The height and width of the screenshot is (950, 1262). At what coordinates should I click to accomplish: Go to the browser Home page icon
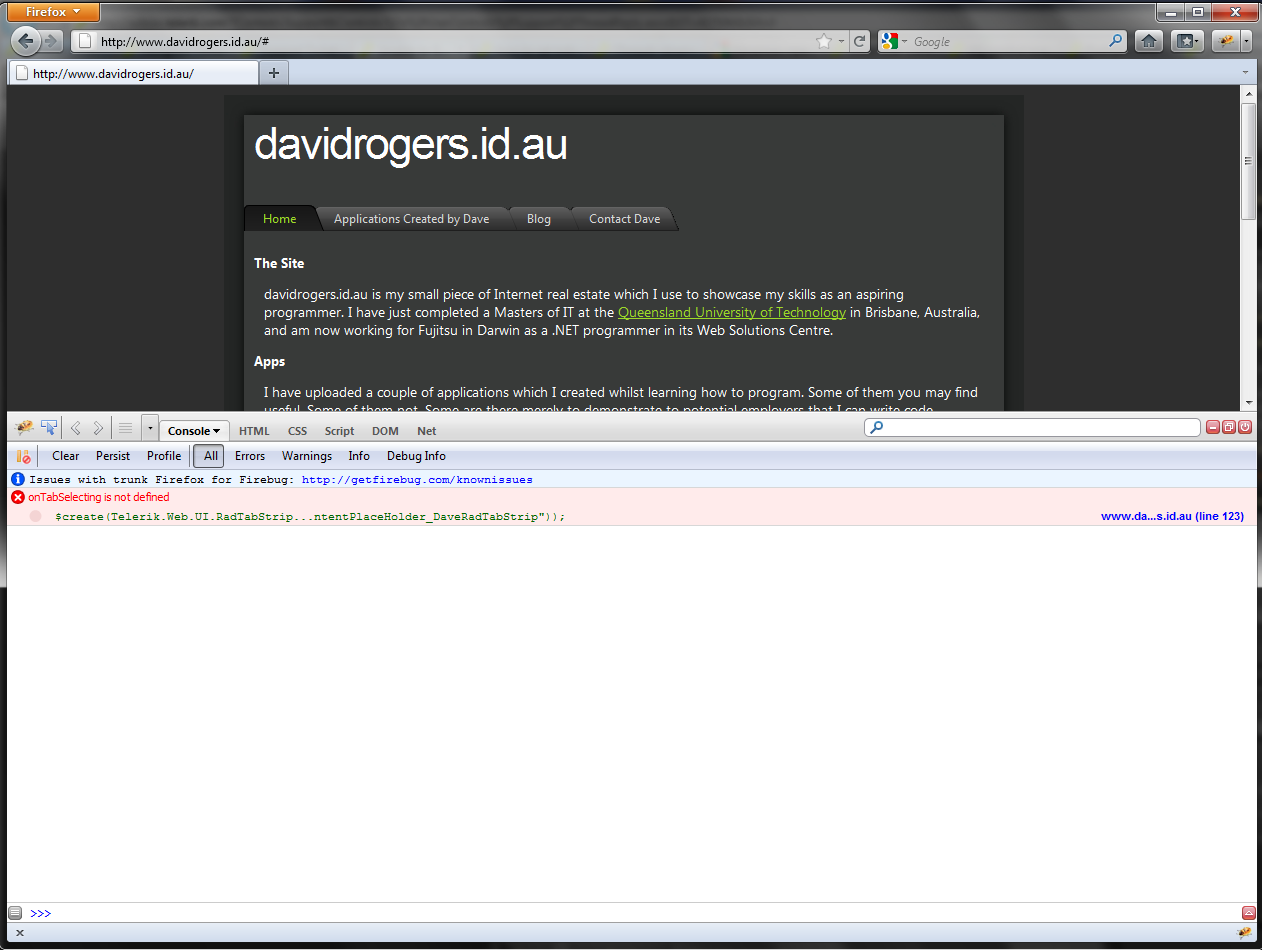(x=1150, y=41)
